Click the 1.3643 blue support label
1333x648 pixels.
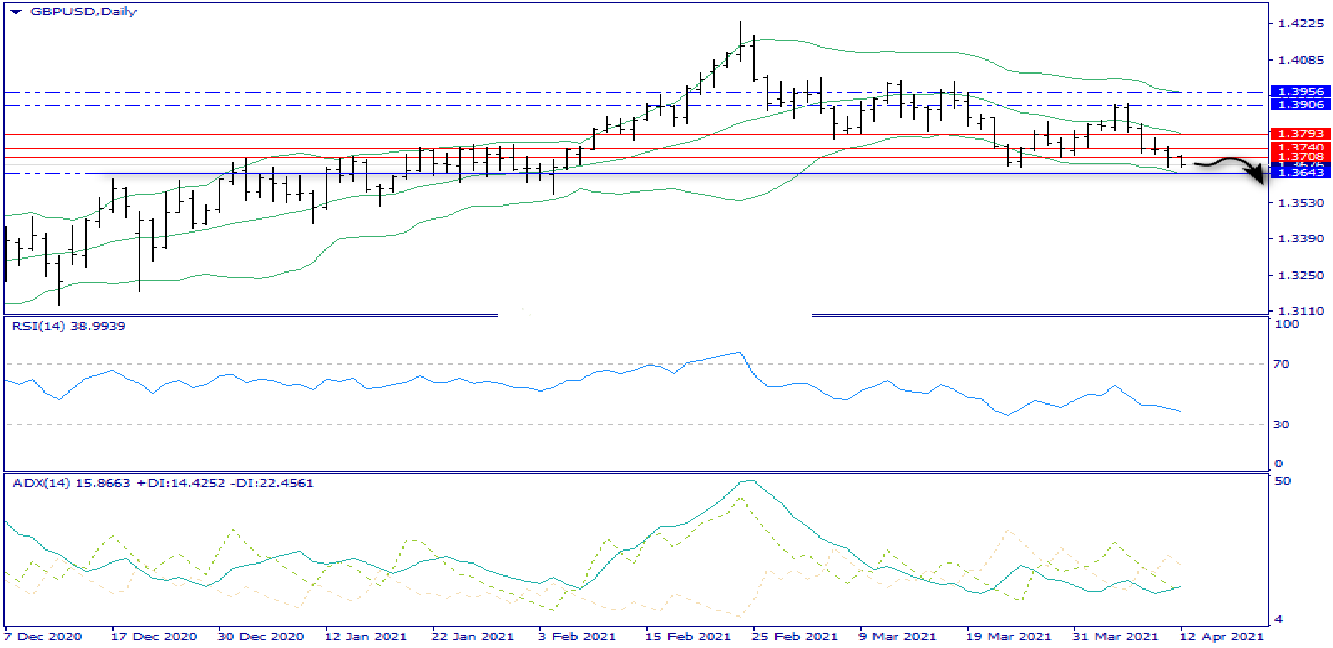coord(1298,173)
